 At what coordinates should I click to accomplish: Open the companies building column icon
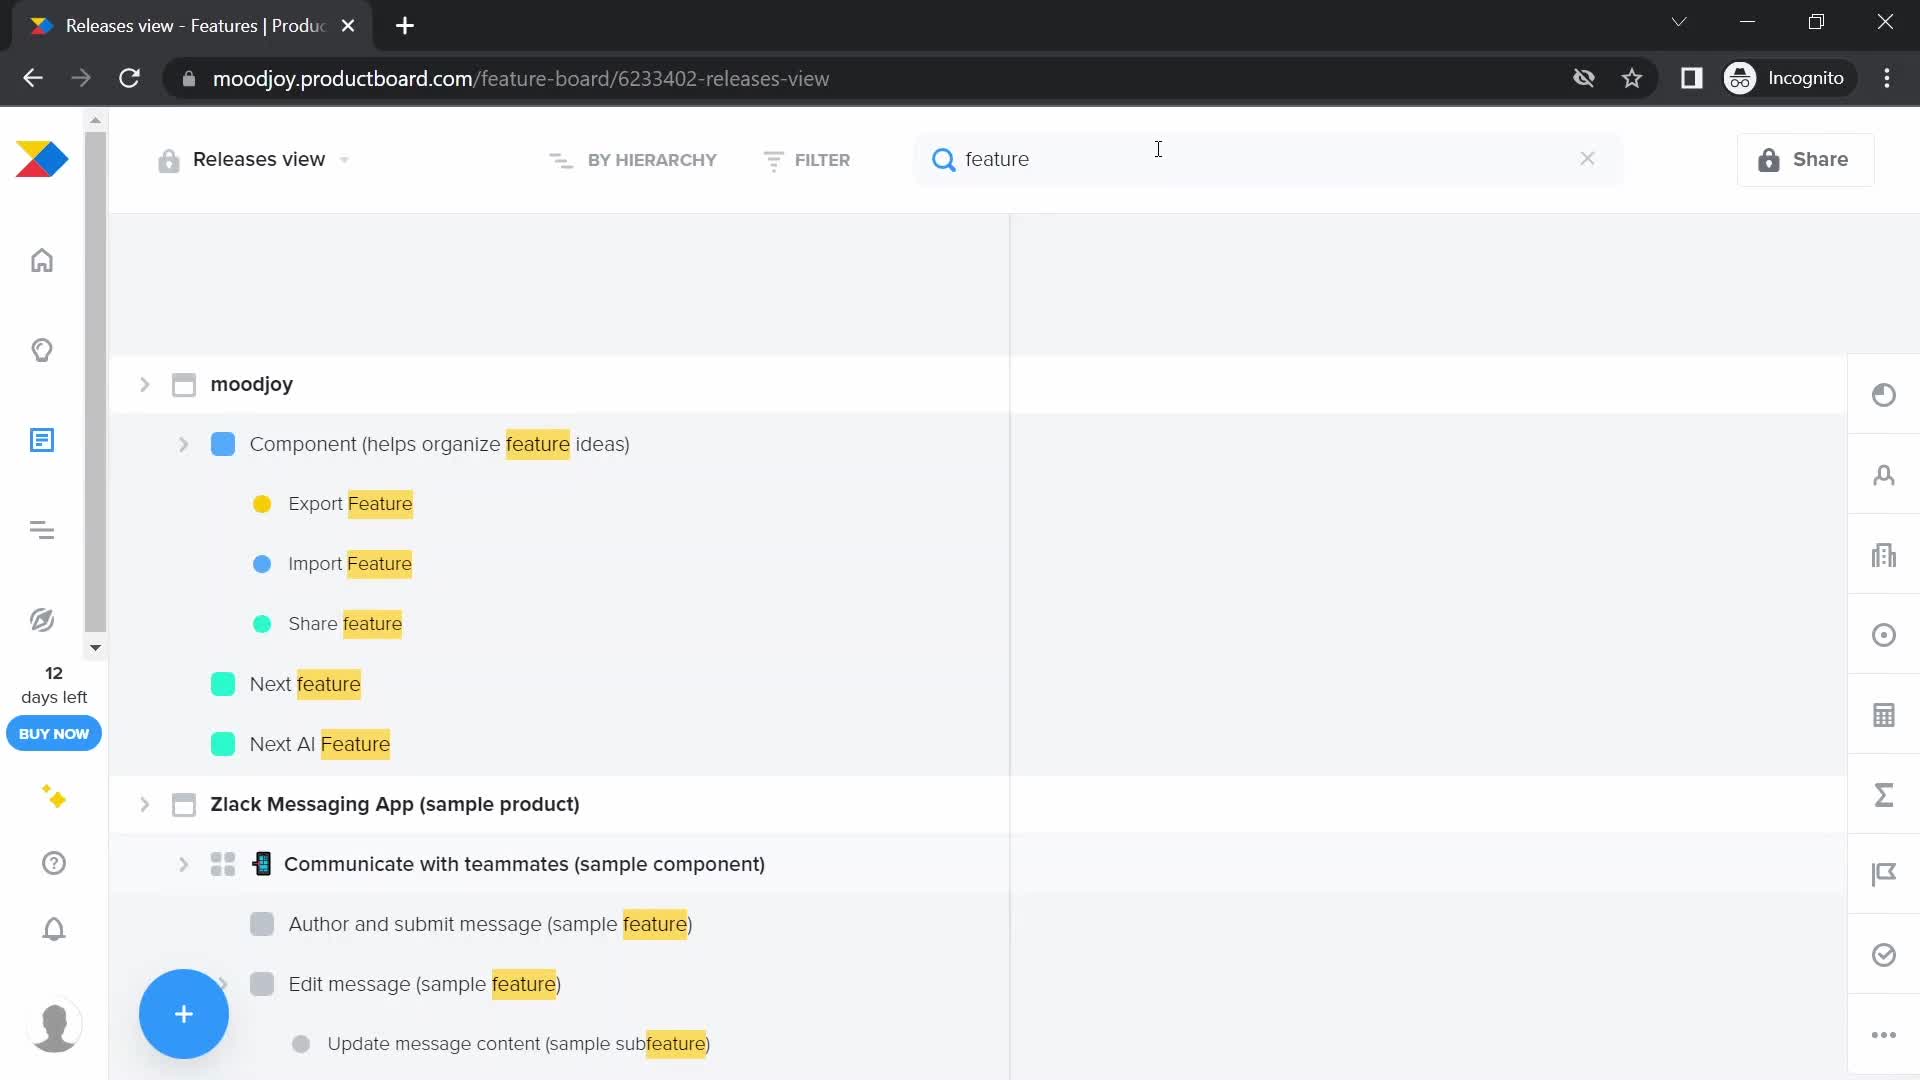point(1884,555)
